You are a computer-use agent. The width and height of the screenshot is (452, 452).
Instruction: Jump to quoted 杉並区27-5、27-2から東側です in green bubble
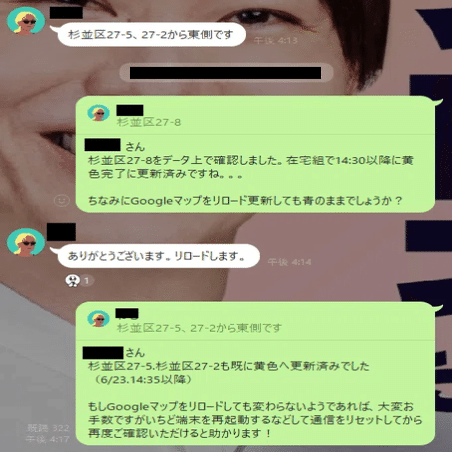point(199,328)
